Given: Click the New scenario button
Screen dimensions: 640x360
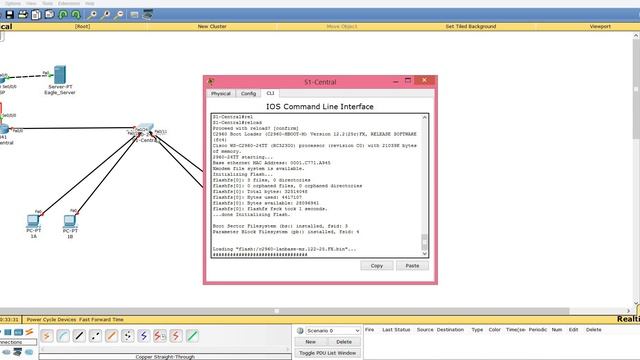Looking at the screenshot, I should pyautogui.click(x=311, y=342).
